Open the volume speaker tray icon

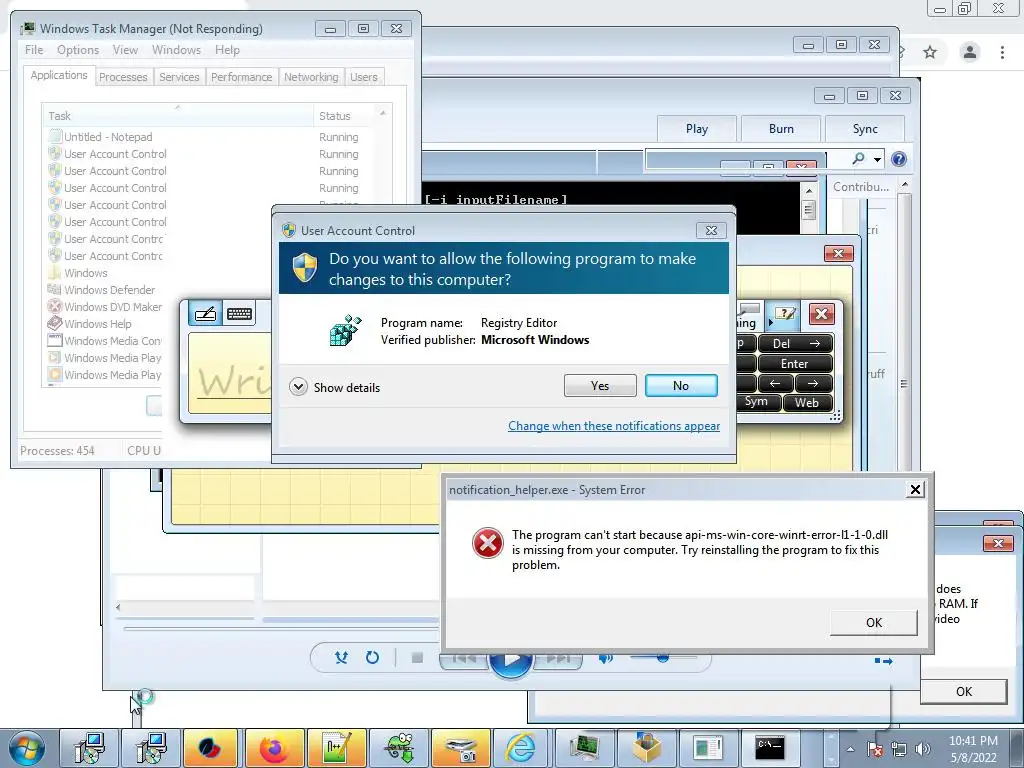point(922,750)
